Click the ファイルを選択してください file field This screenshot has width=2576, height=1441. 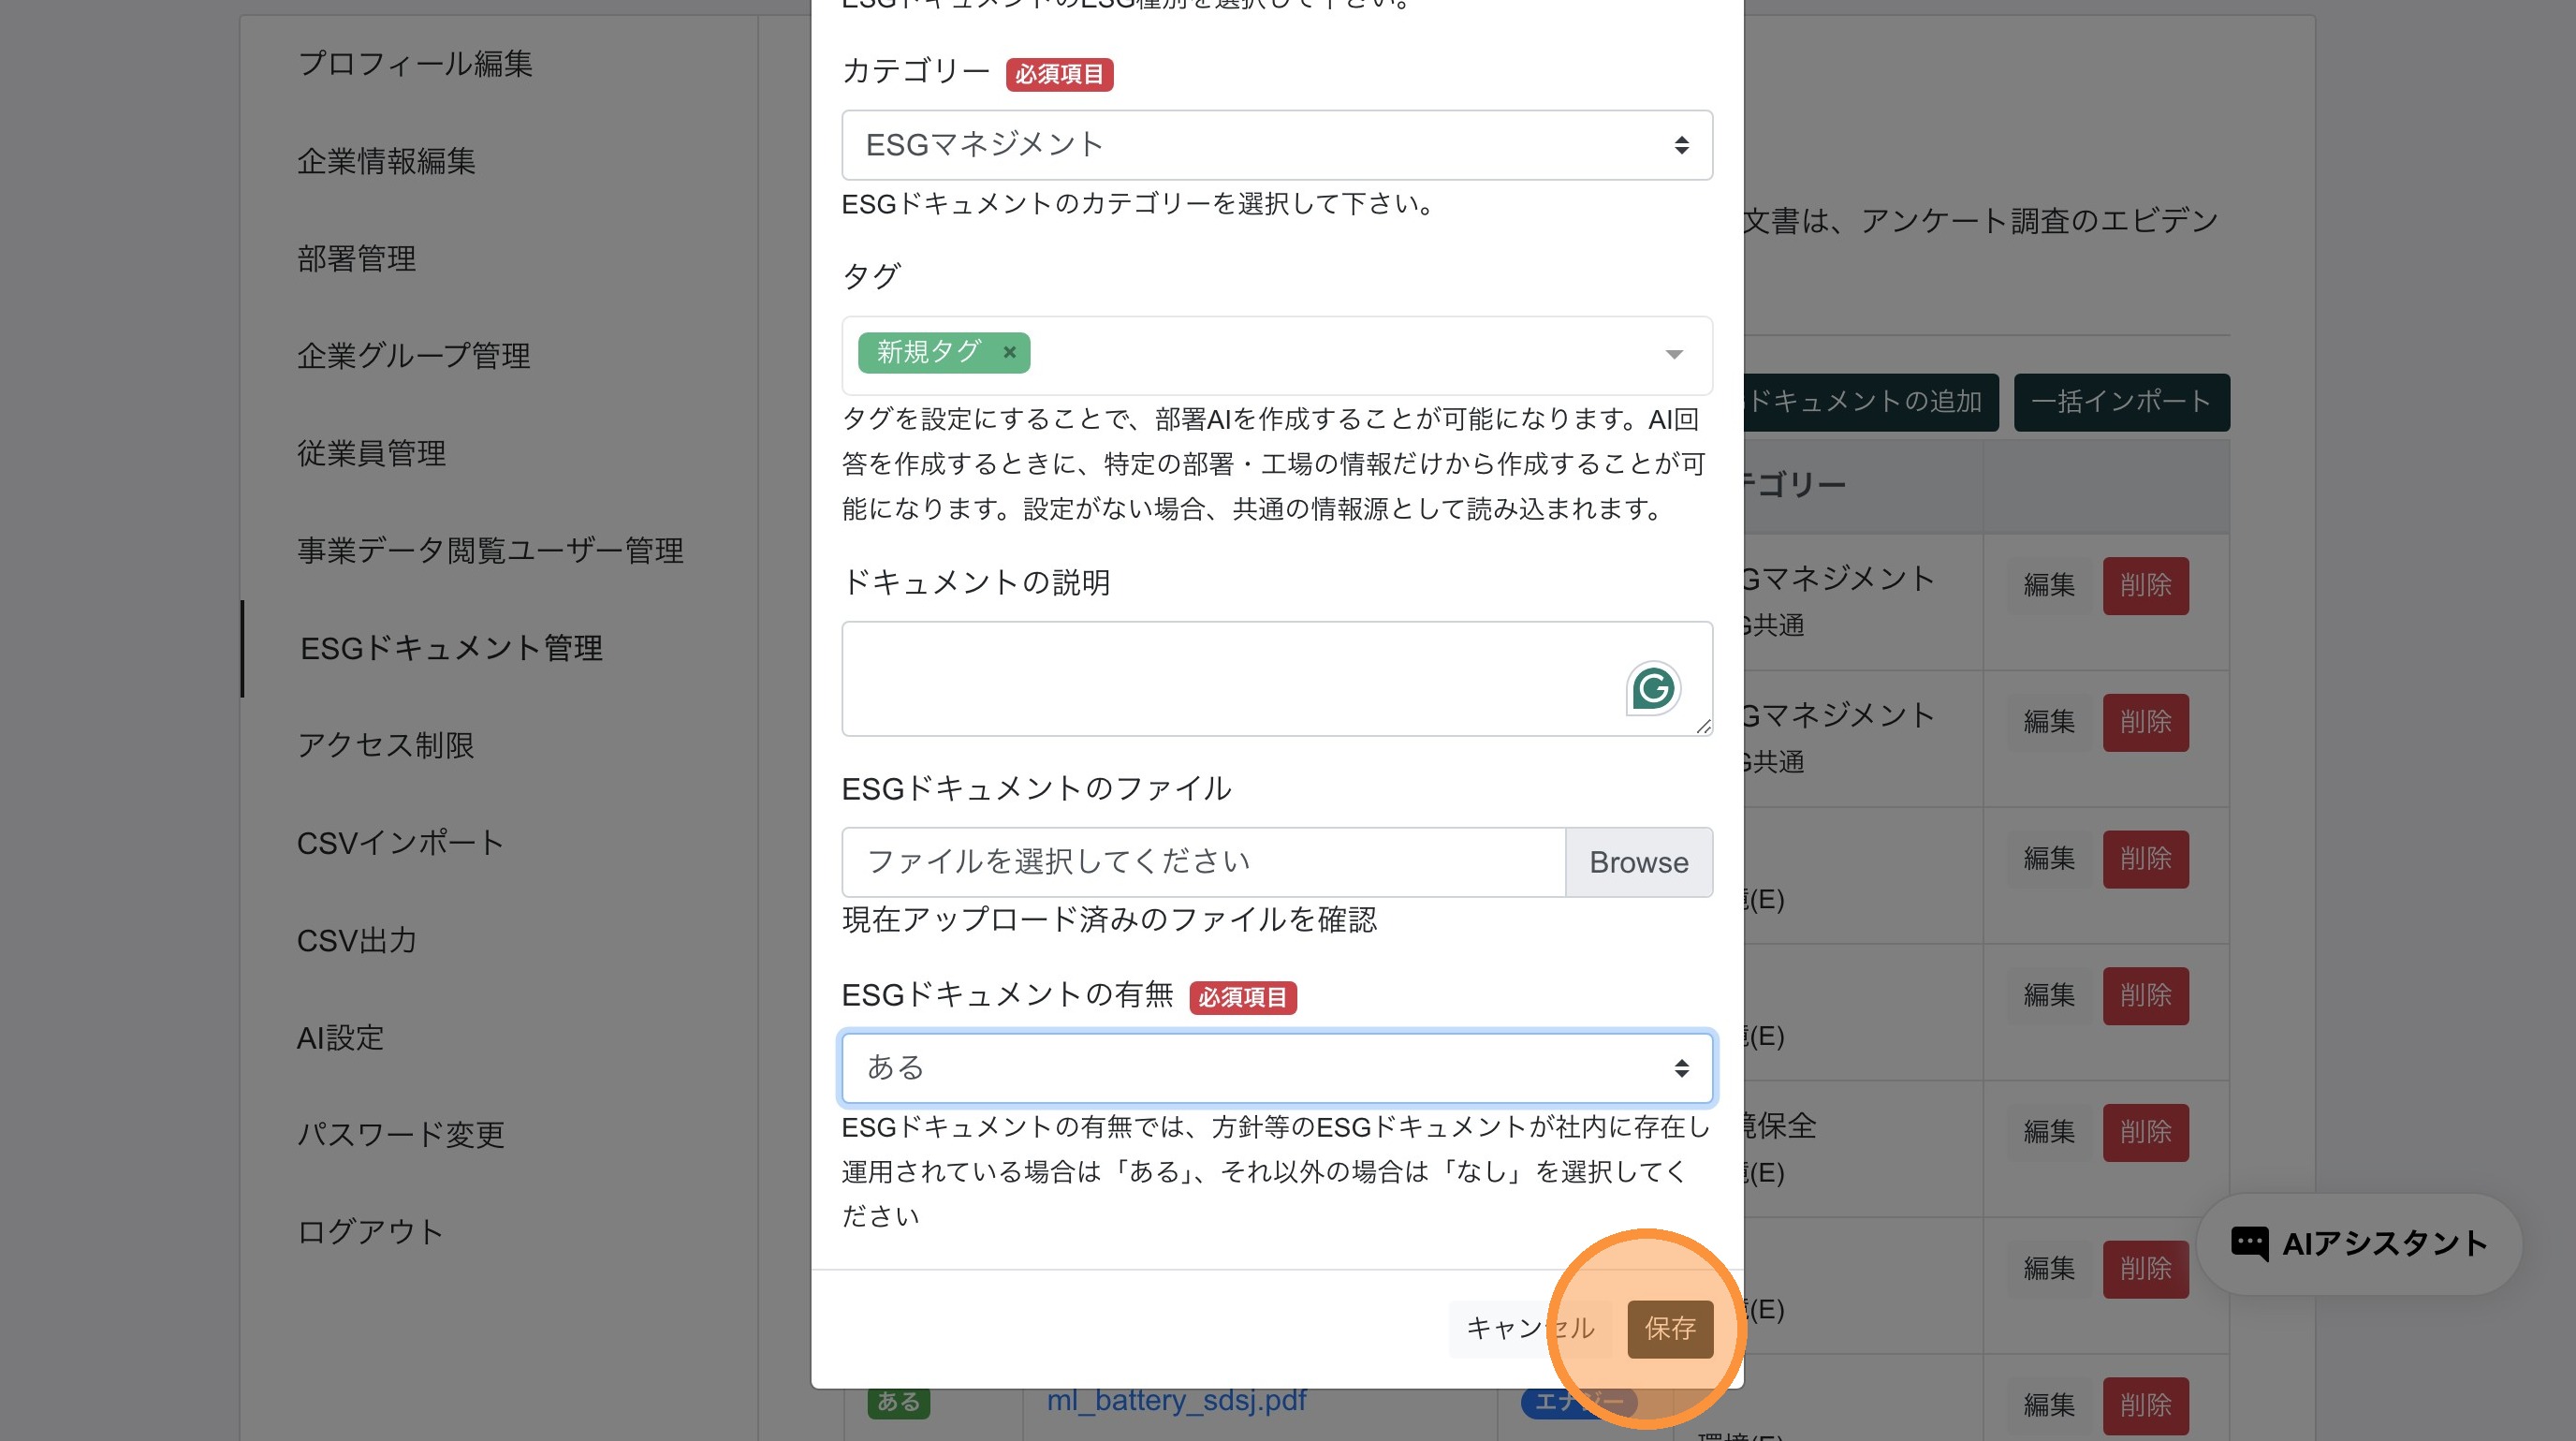[x=1203, y=862]
